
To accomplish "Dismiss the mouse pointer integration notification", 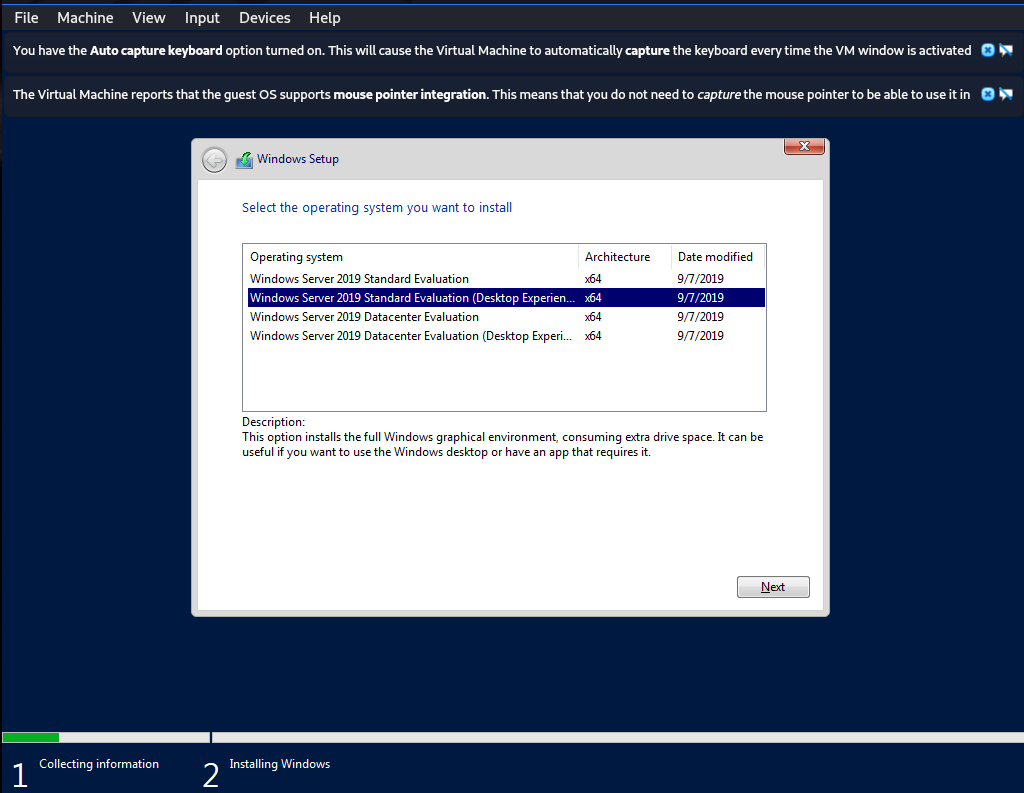I will pos(987,94).
